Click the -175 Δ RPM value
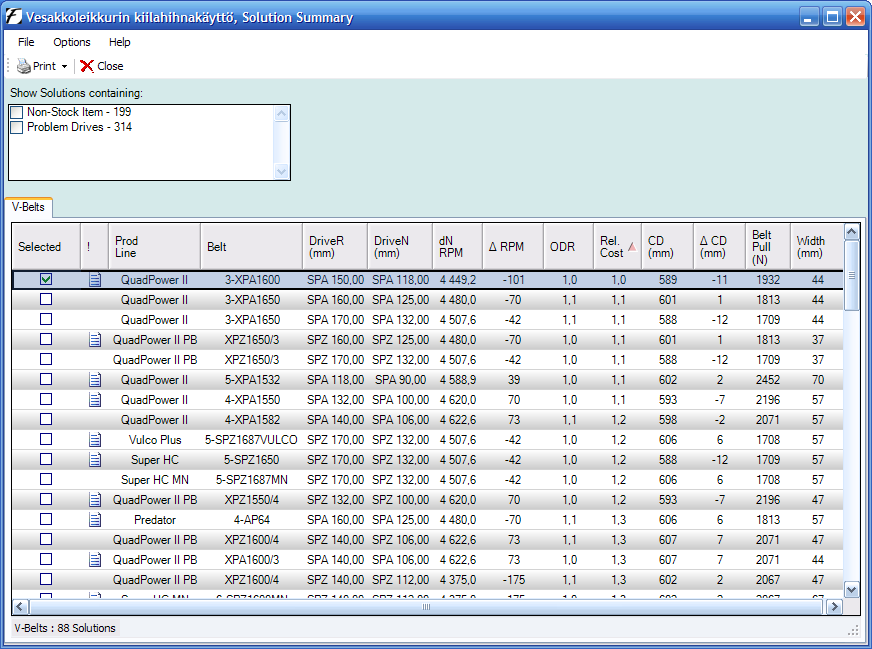872x649 pixels. pyautogui.click(x=513, y=579)
